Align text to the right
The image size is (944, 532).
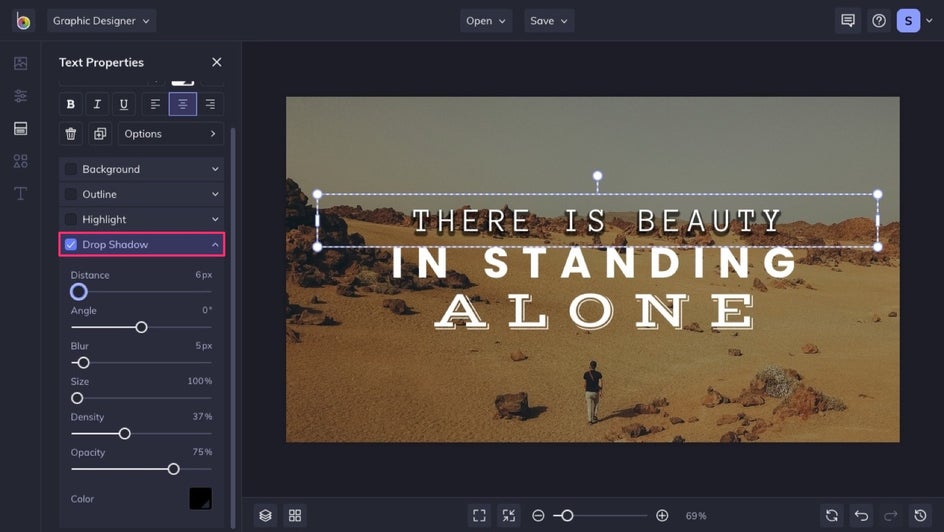coord(210,104)
